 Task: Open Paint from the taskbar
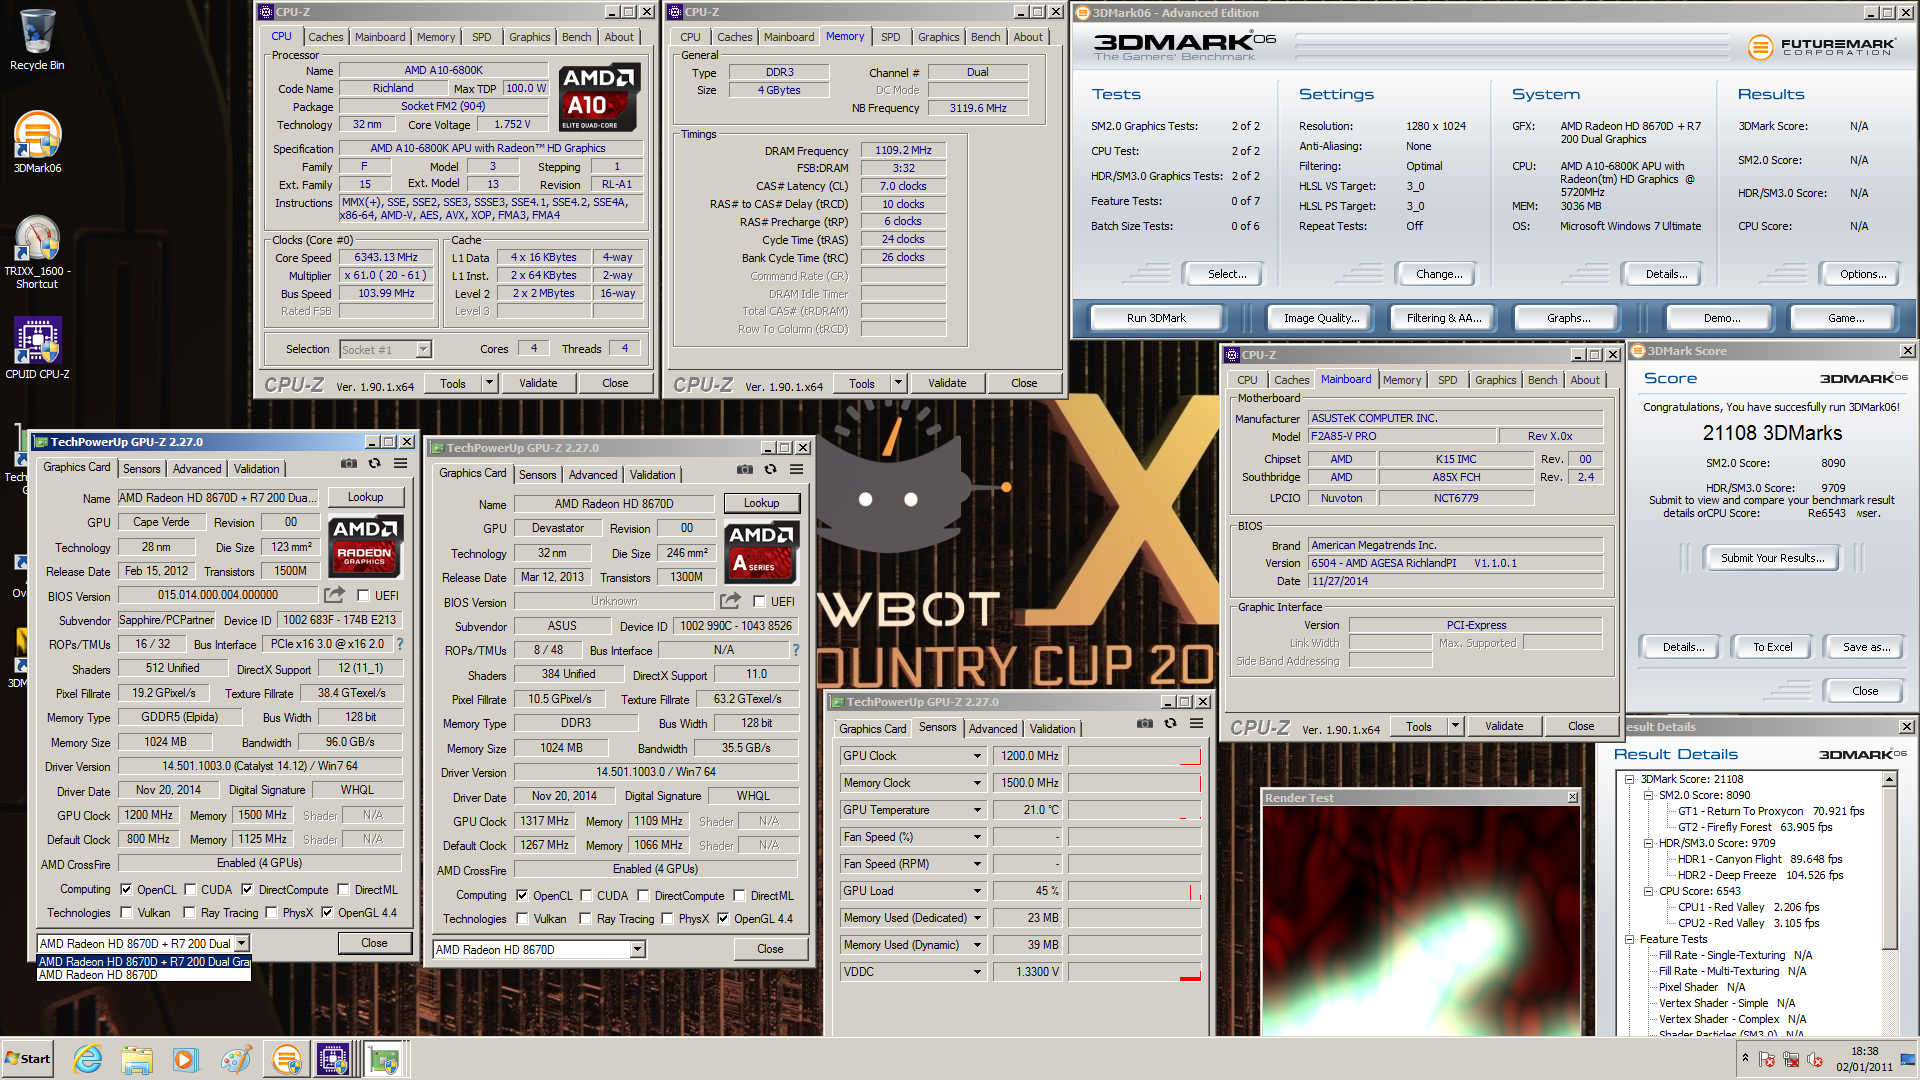click(x=236, y=1059)
